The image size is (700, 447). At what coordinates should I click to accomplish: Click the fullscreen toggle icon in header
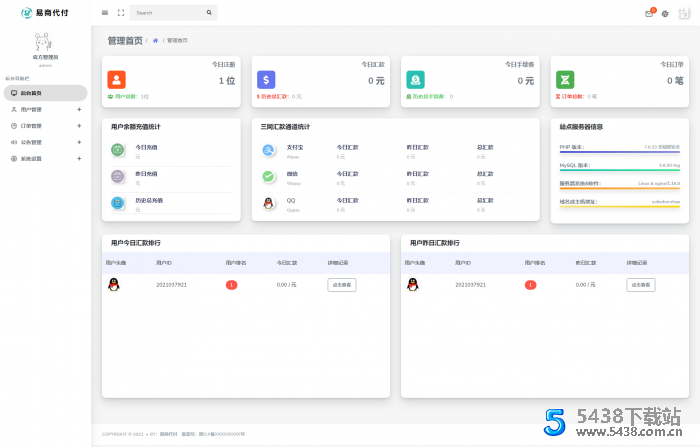[121, 13]
